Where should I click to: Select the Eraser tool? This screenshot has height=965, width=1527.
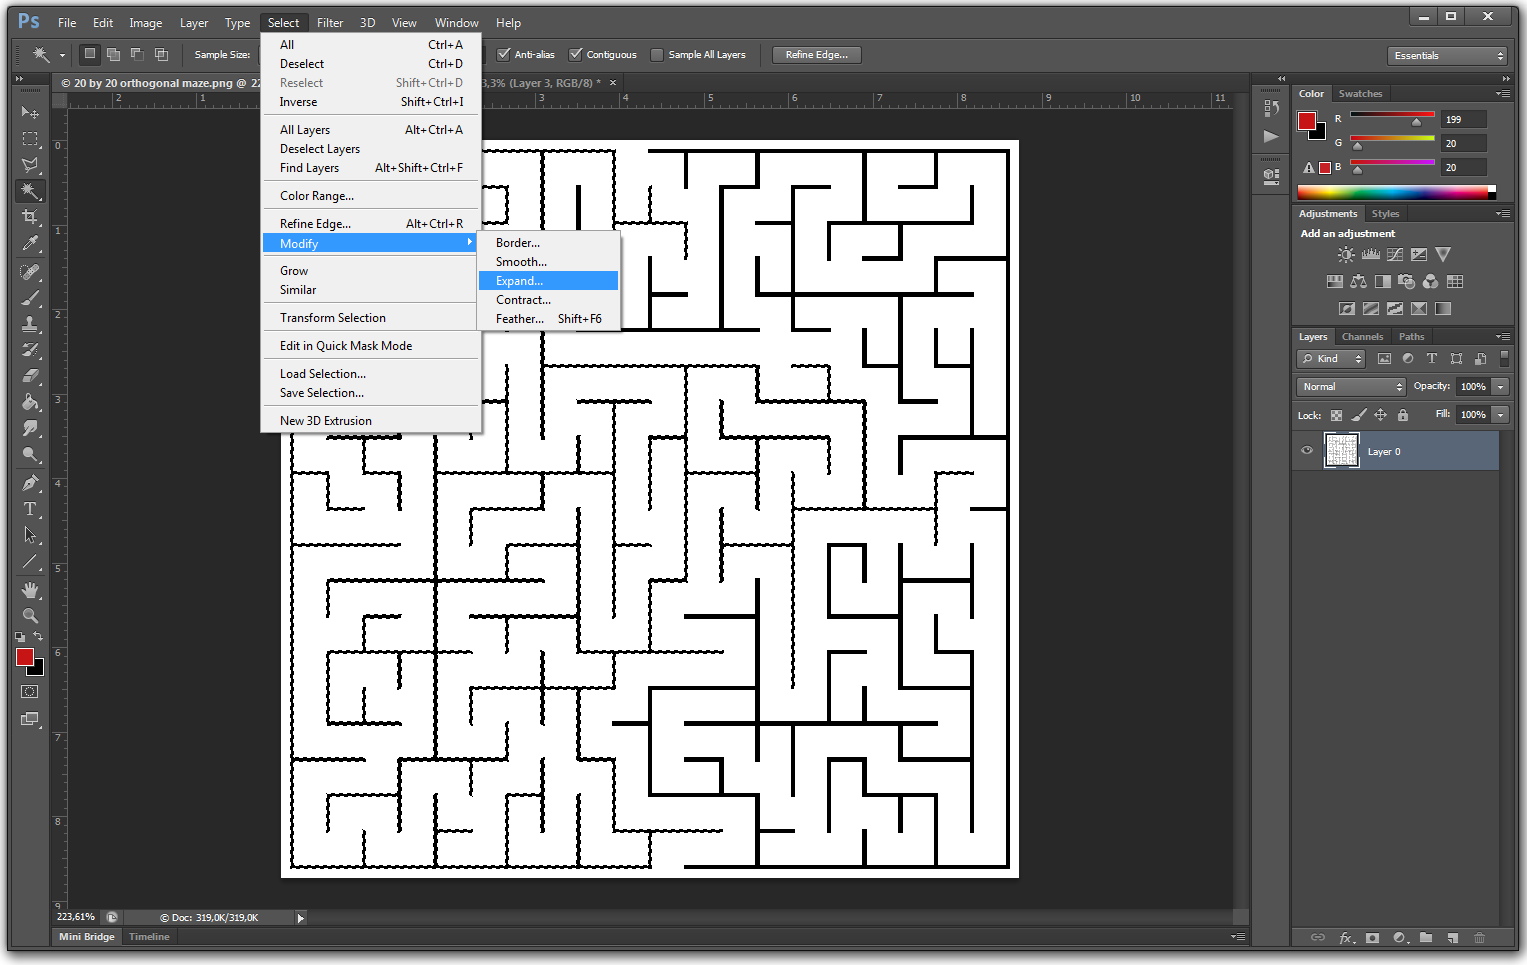coord(30,376)
